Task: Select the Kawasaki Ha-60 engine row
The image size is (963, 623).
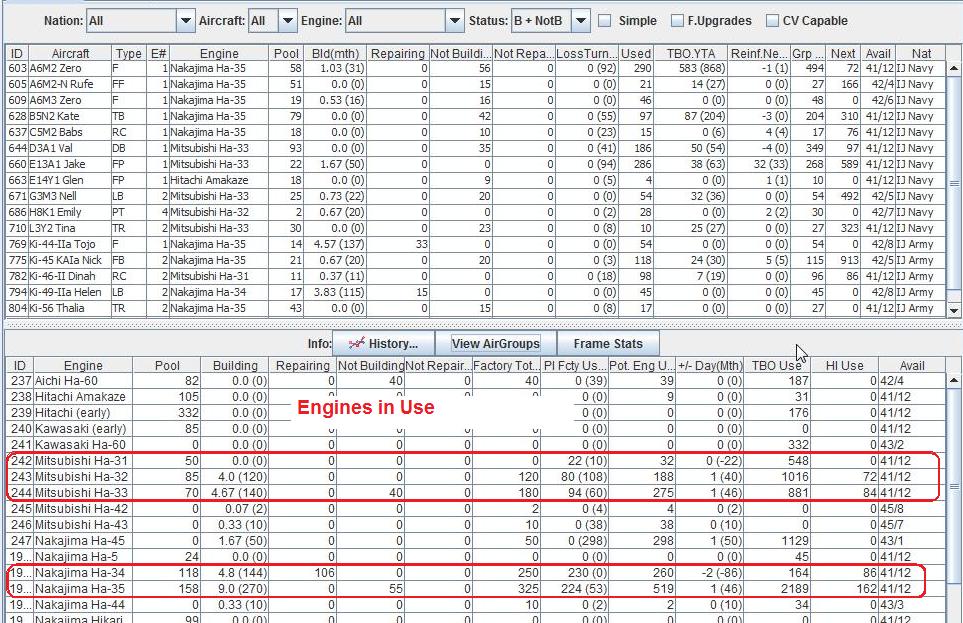Action: tap(475, 445)
